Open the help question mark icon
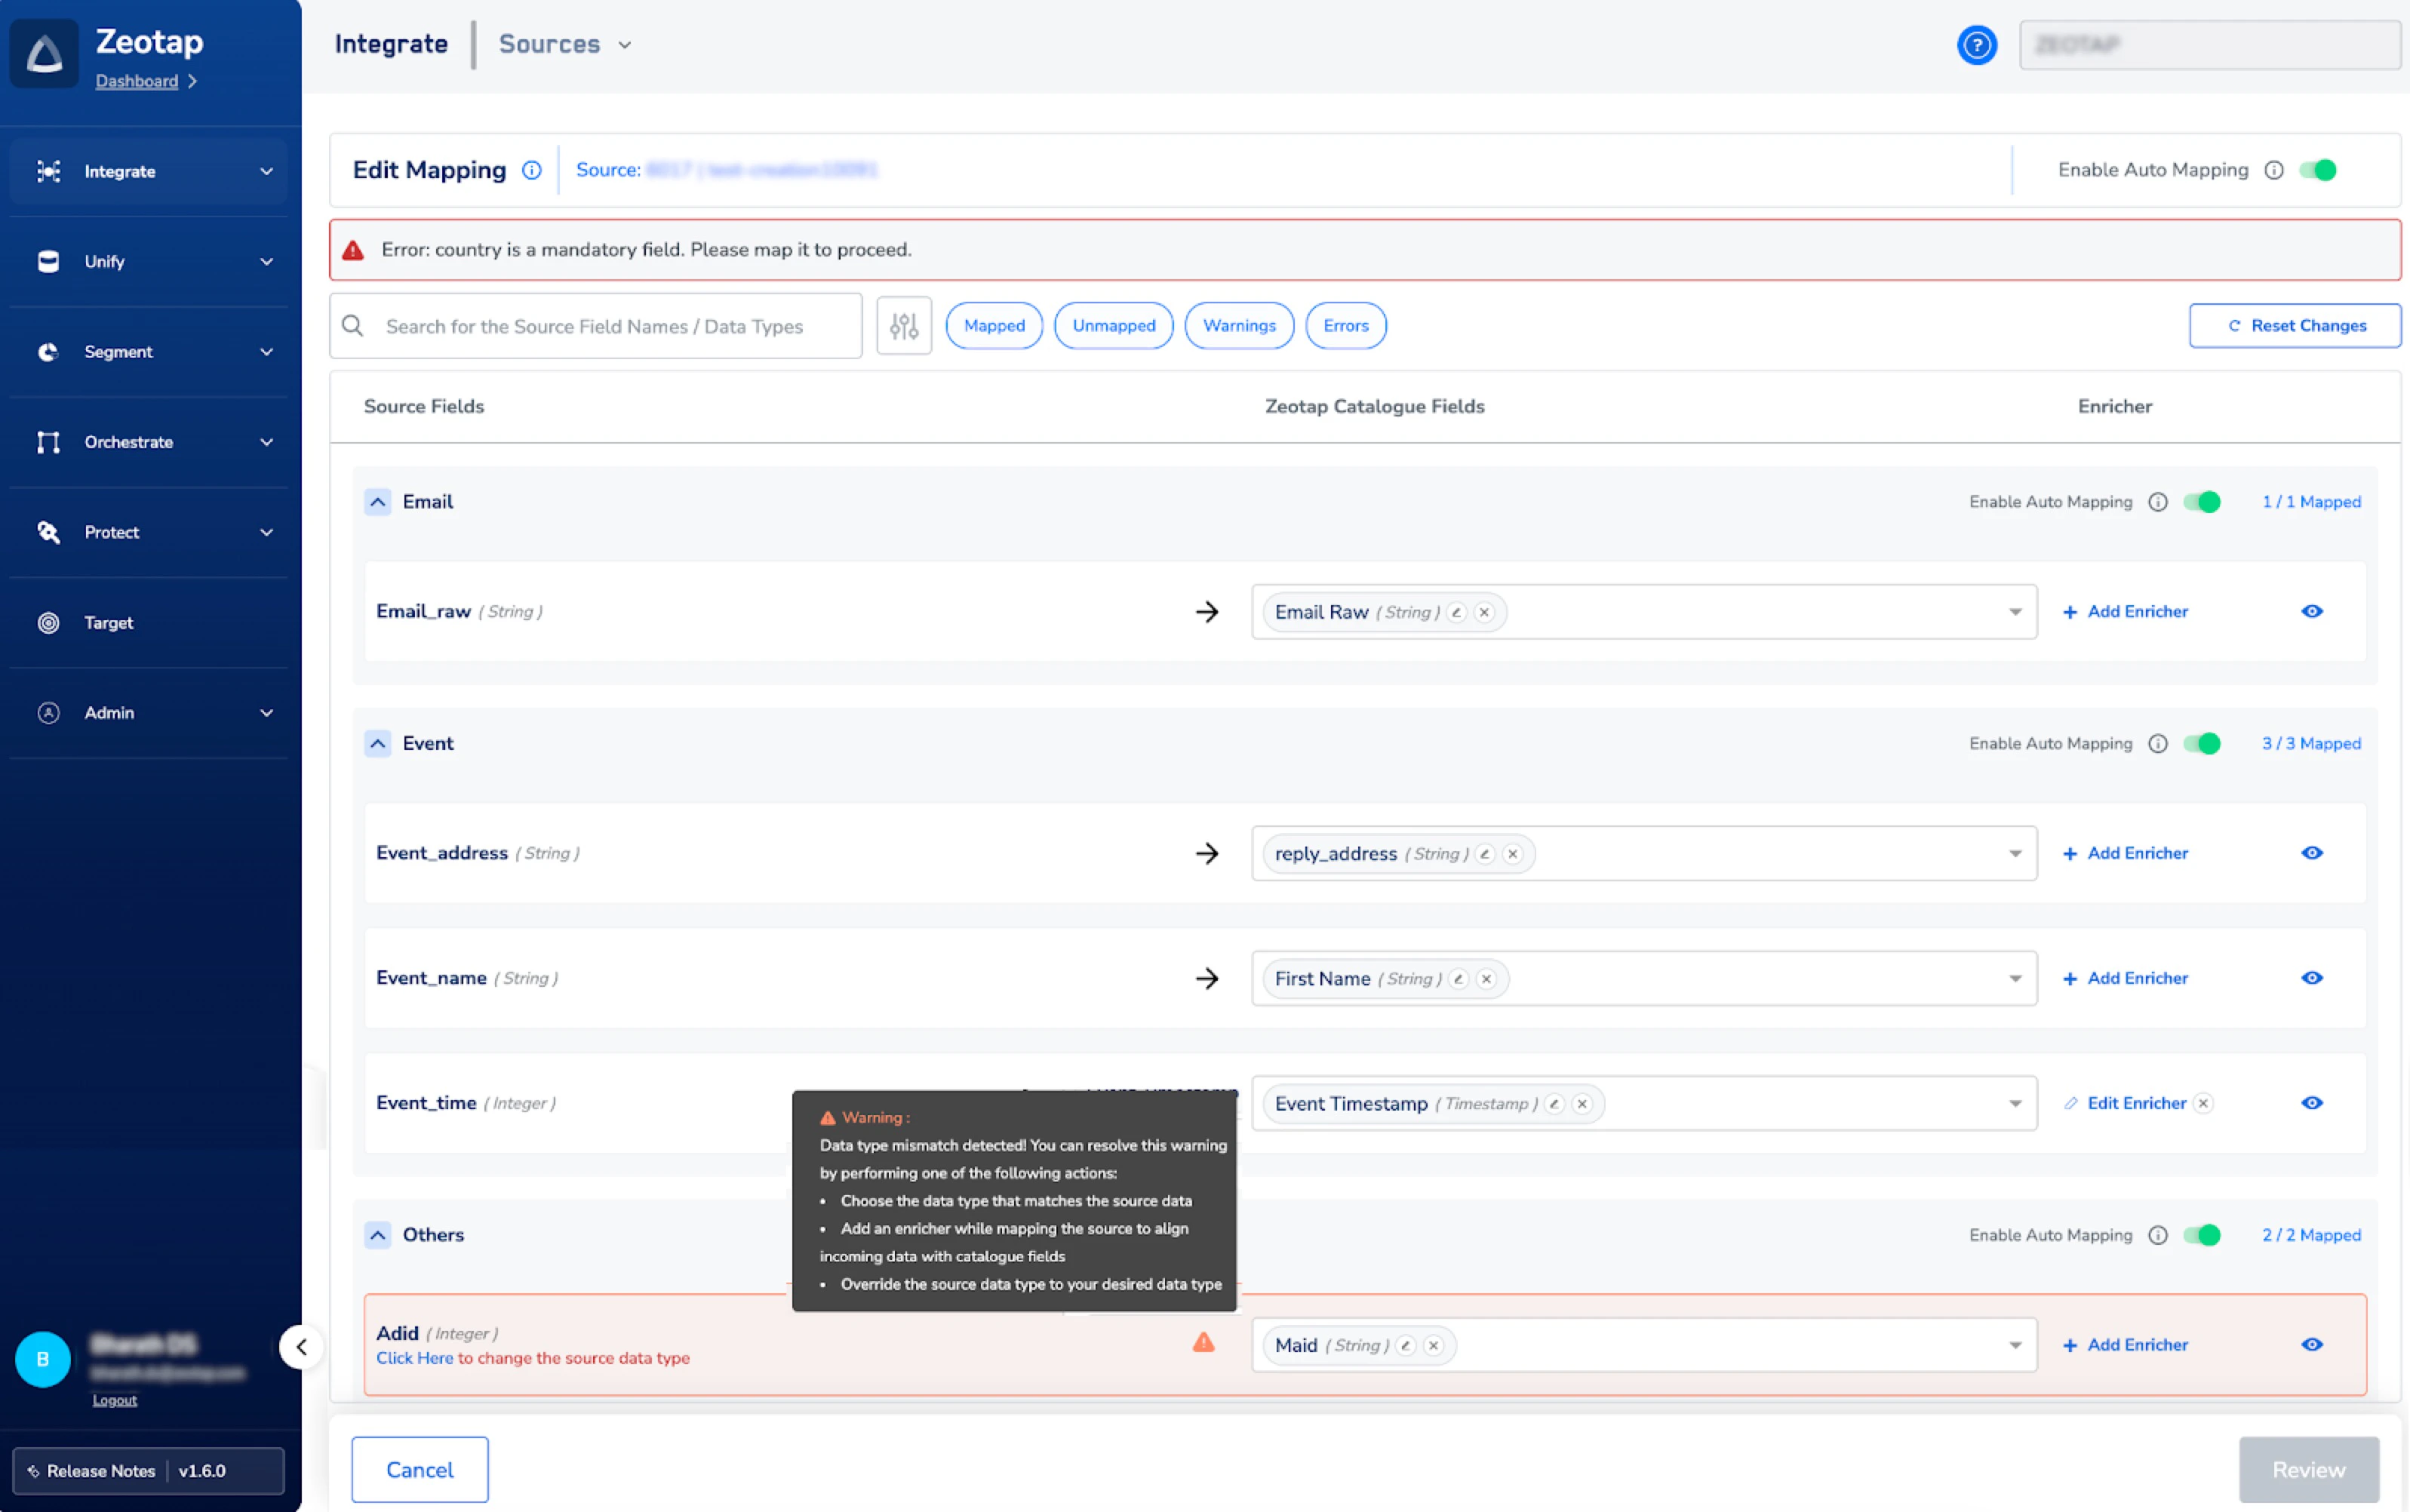 click(x=1976, y=45)
